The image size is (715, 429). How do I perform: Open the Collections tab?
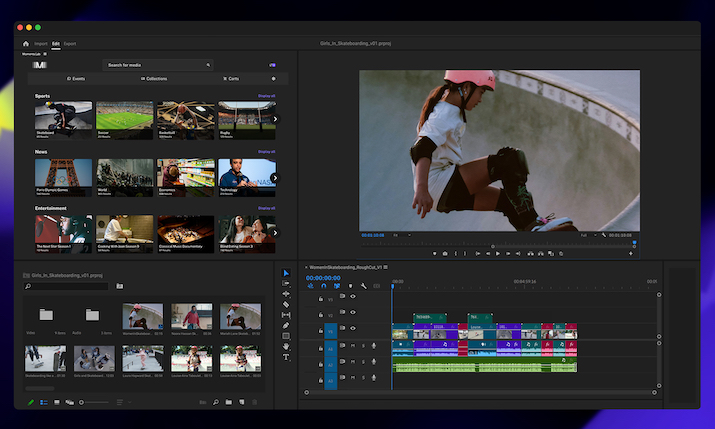[154, 79]
